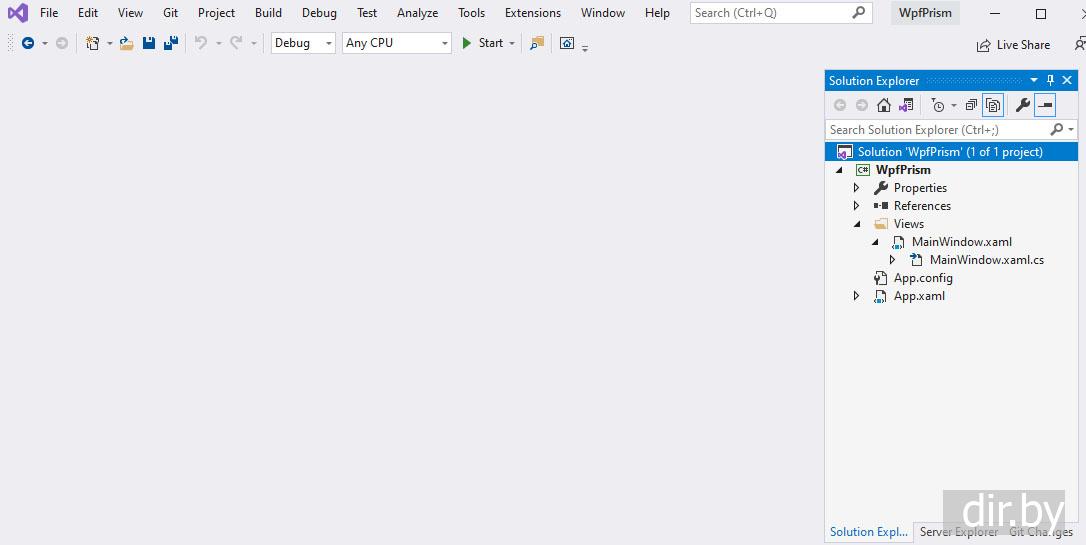Click the New Project toolbar icon
Screen dimensions: 1086x545
point(92,43)
